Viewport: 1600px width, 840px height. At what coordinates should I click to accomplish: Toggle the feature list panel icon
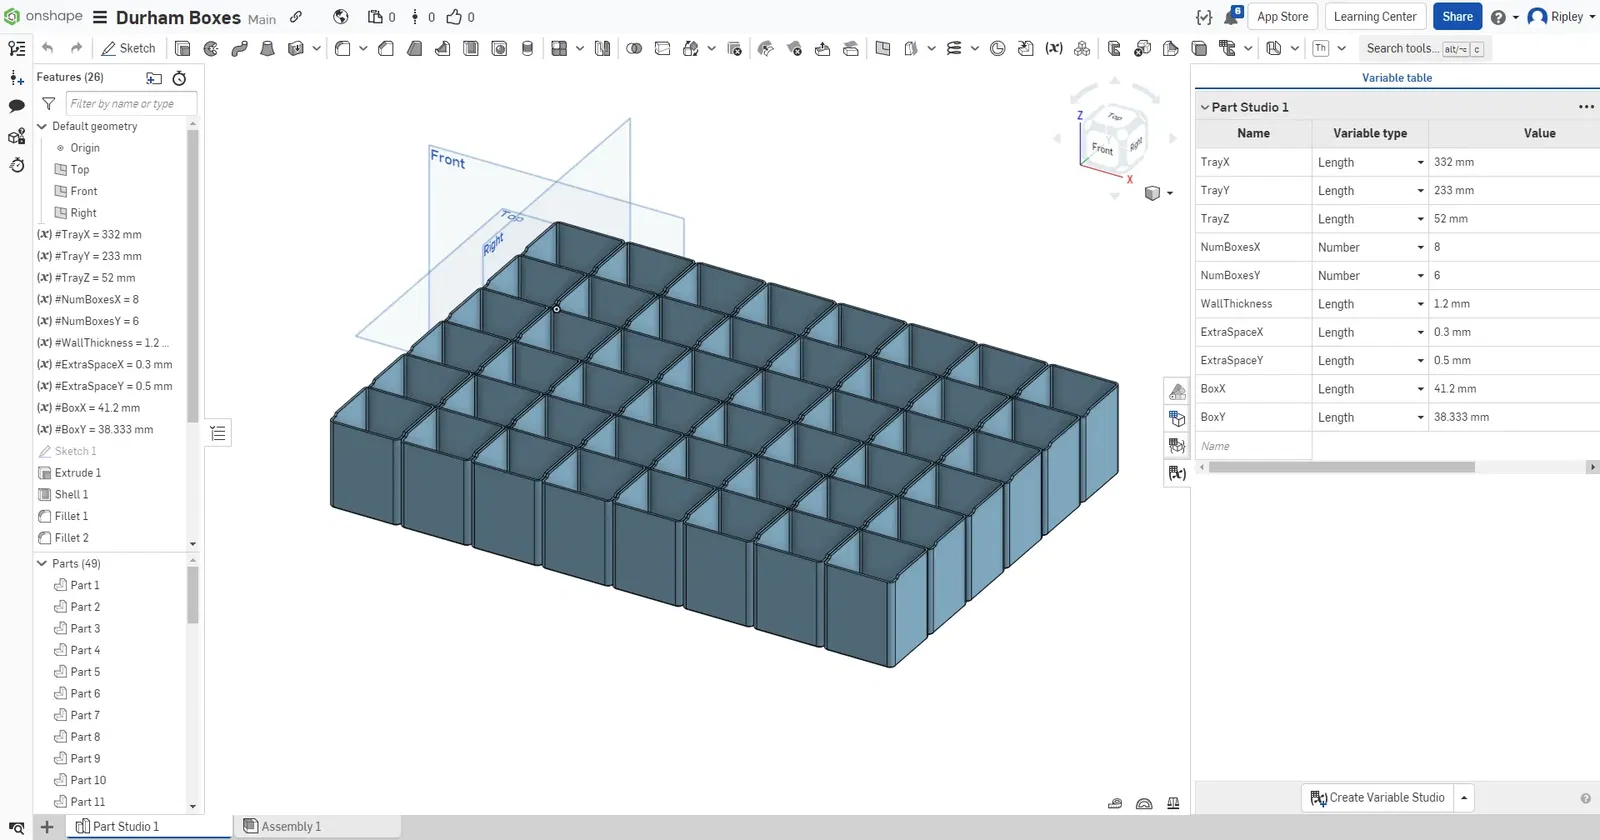pos(17,48)
